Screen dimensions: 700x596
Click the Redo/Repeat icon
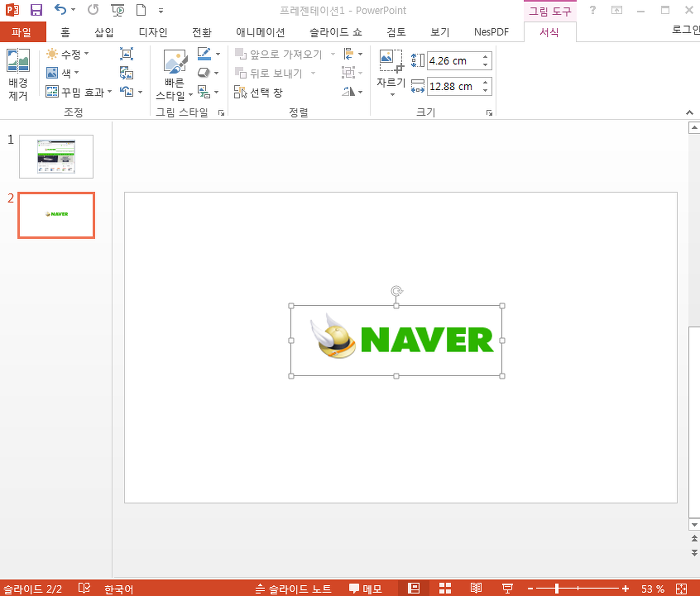pos(93,9)
